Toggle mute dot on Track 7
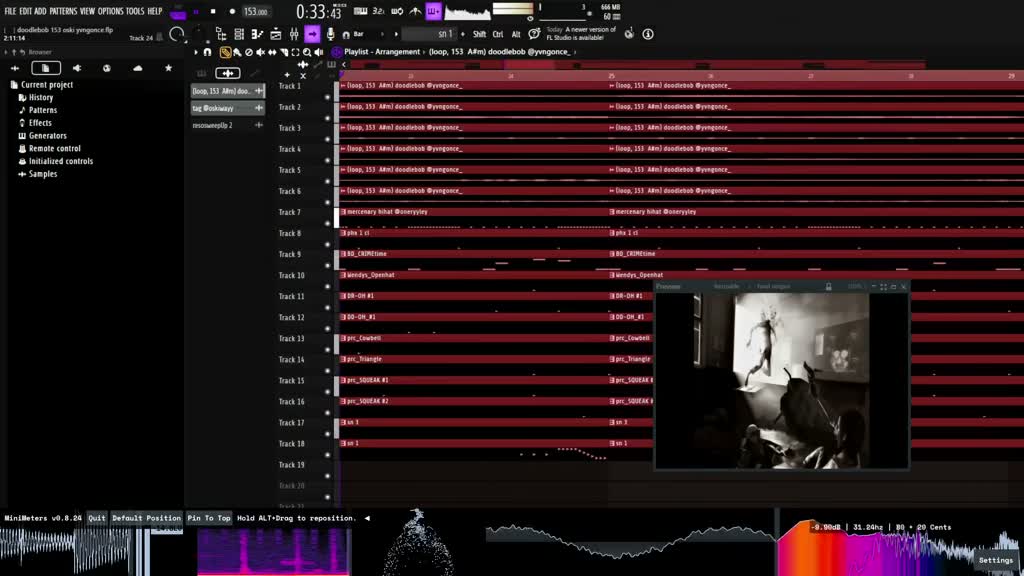1024x576 pixels. pos(328,223)
